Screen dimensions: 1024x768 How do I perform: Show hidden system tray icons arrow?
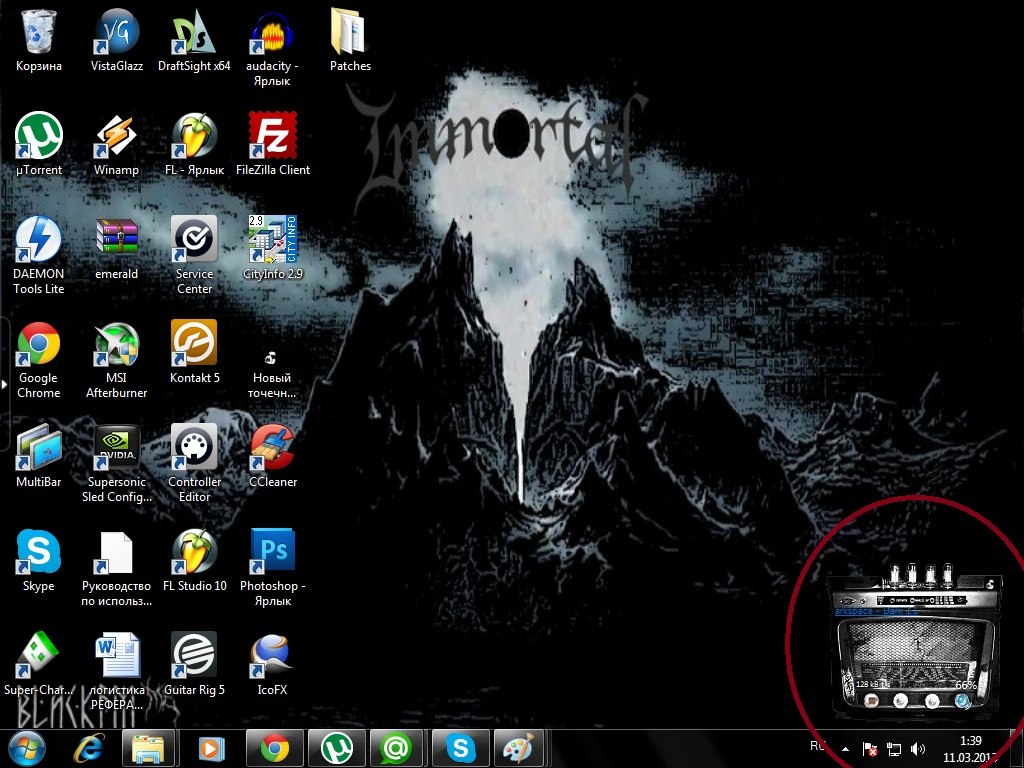coord(846,749)
